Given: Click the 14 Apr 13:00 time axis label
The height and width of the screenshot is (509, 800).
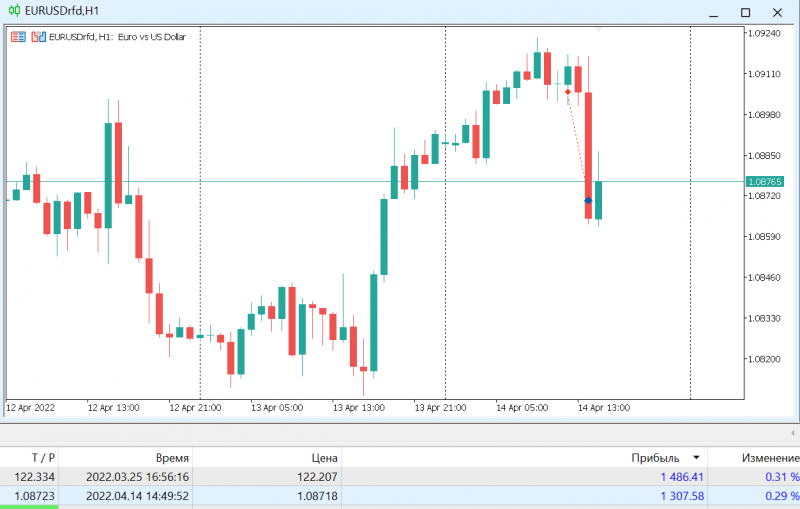Looking at the screenshot, I should coord(604,408).
